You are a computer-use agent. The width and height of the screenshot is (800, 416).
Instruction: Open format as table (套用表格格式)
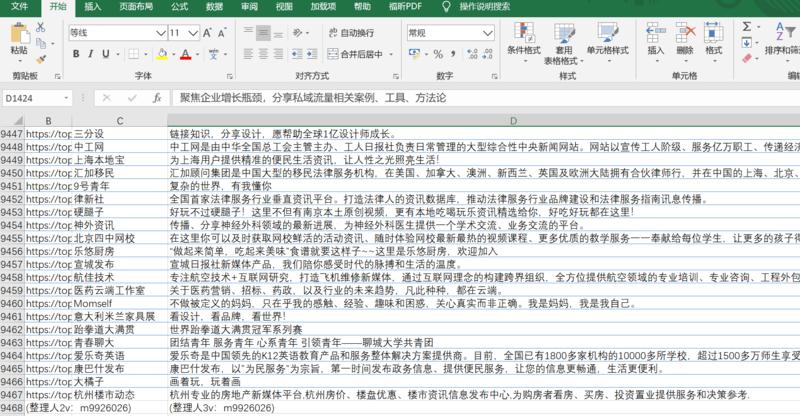(564, 44)
